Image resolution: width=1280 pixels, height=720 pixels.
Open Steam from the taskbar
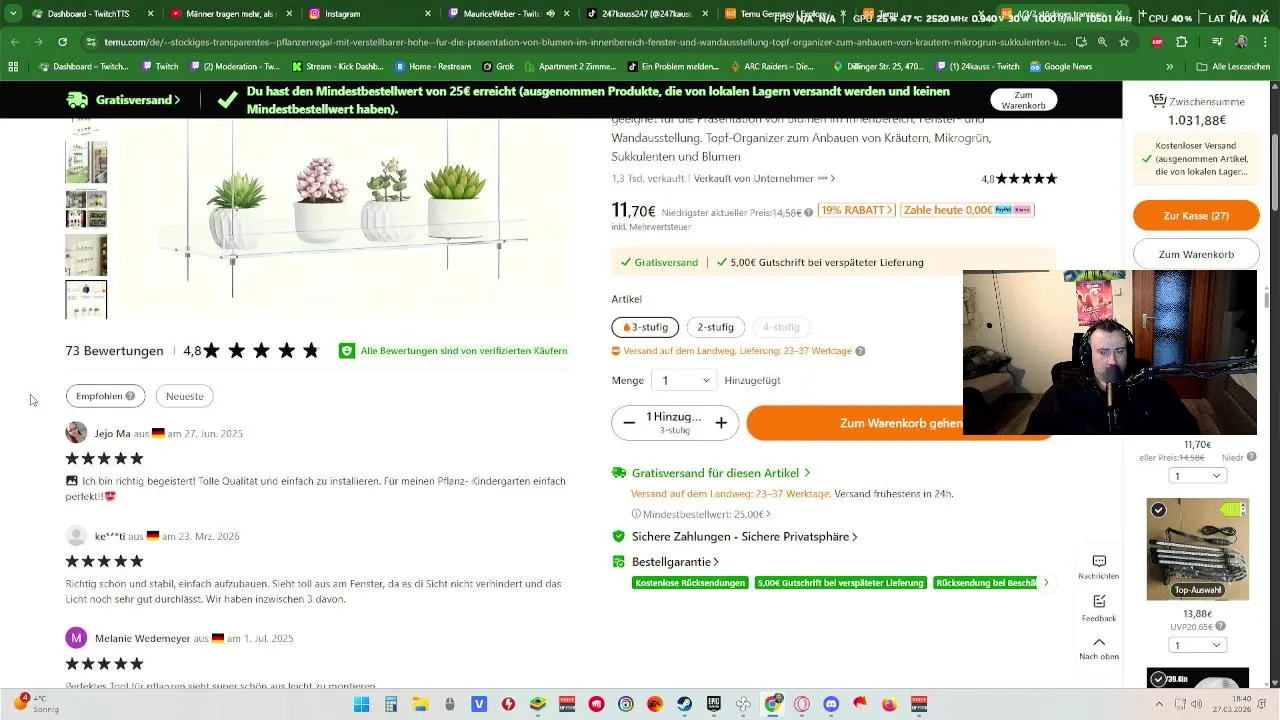tap(684, 704)
